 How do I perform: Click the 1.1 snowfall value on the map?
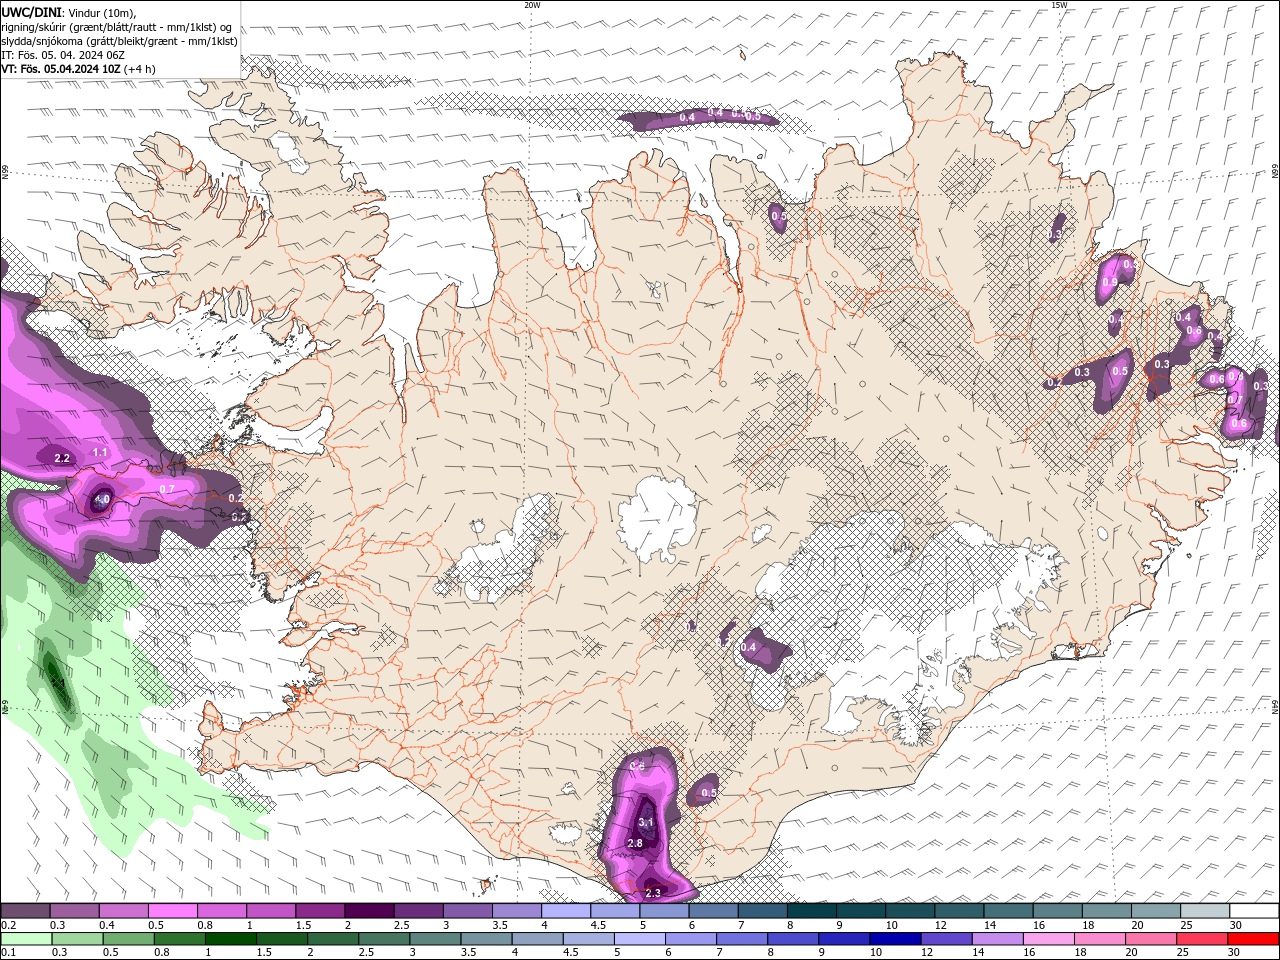[100, 452]
